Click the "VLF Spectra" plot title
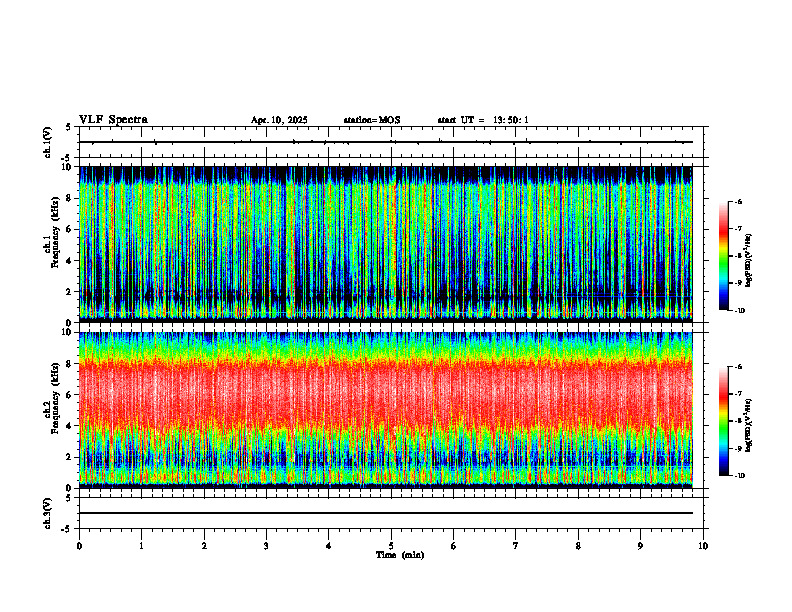This screenshot has width=792, height=612. point(113,120)
